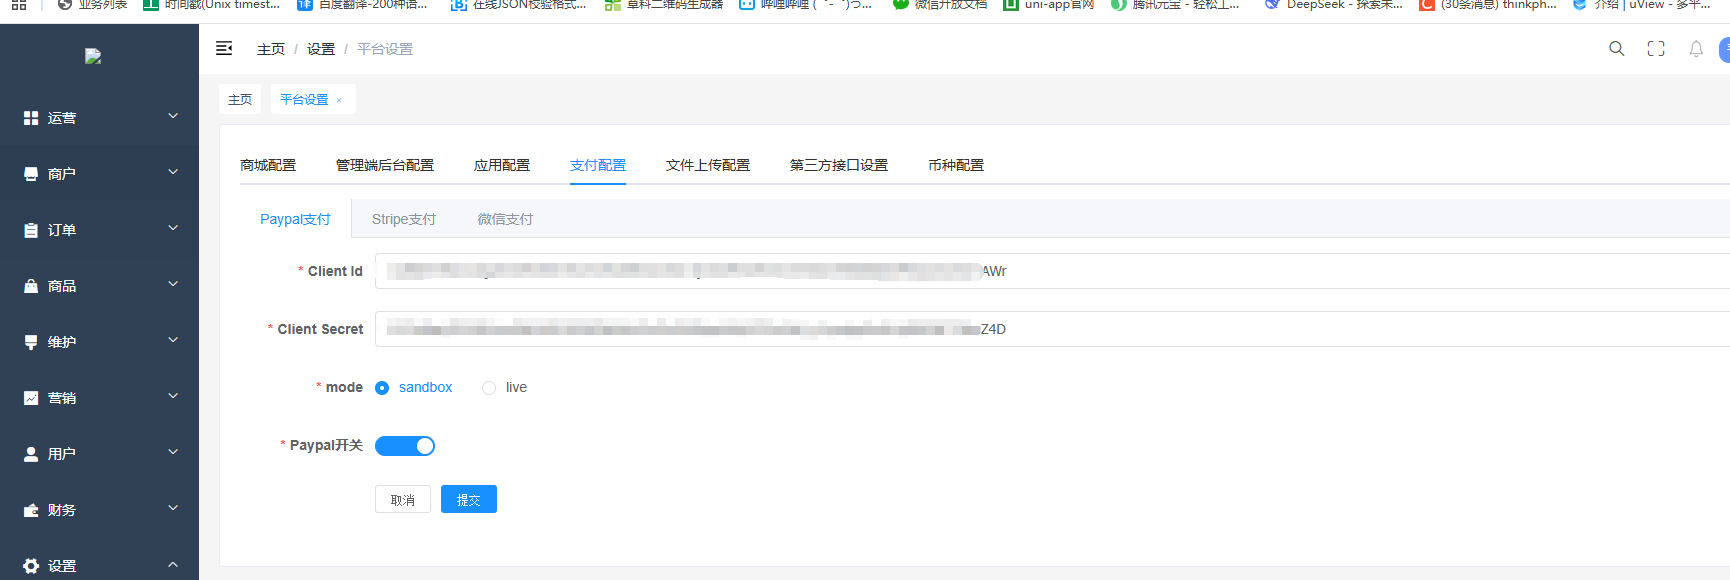The width and height of the screenshot is (1730, 580).
Task: Toggle fullscreen mode icon
Action: pos(1656,49)
